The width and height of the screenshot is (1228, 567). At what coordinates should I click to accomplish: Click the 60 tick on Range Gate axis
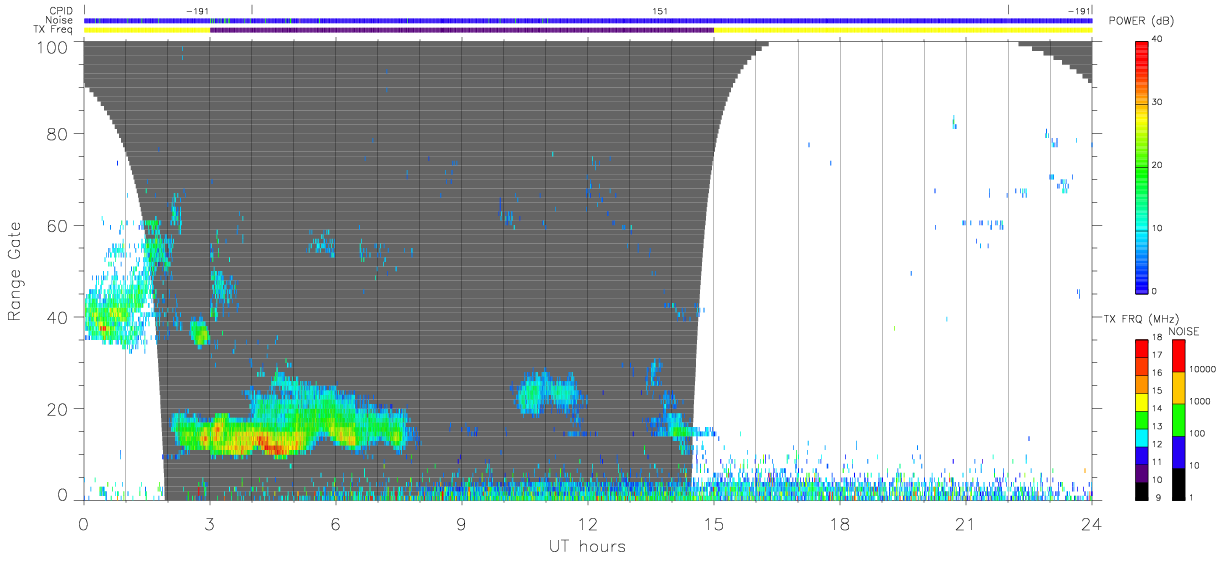point(58,225)
